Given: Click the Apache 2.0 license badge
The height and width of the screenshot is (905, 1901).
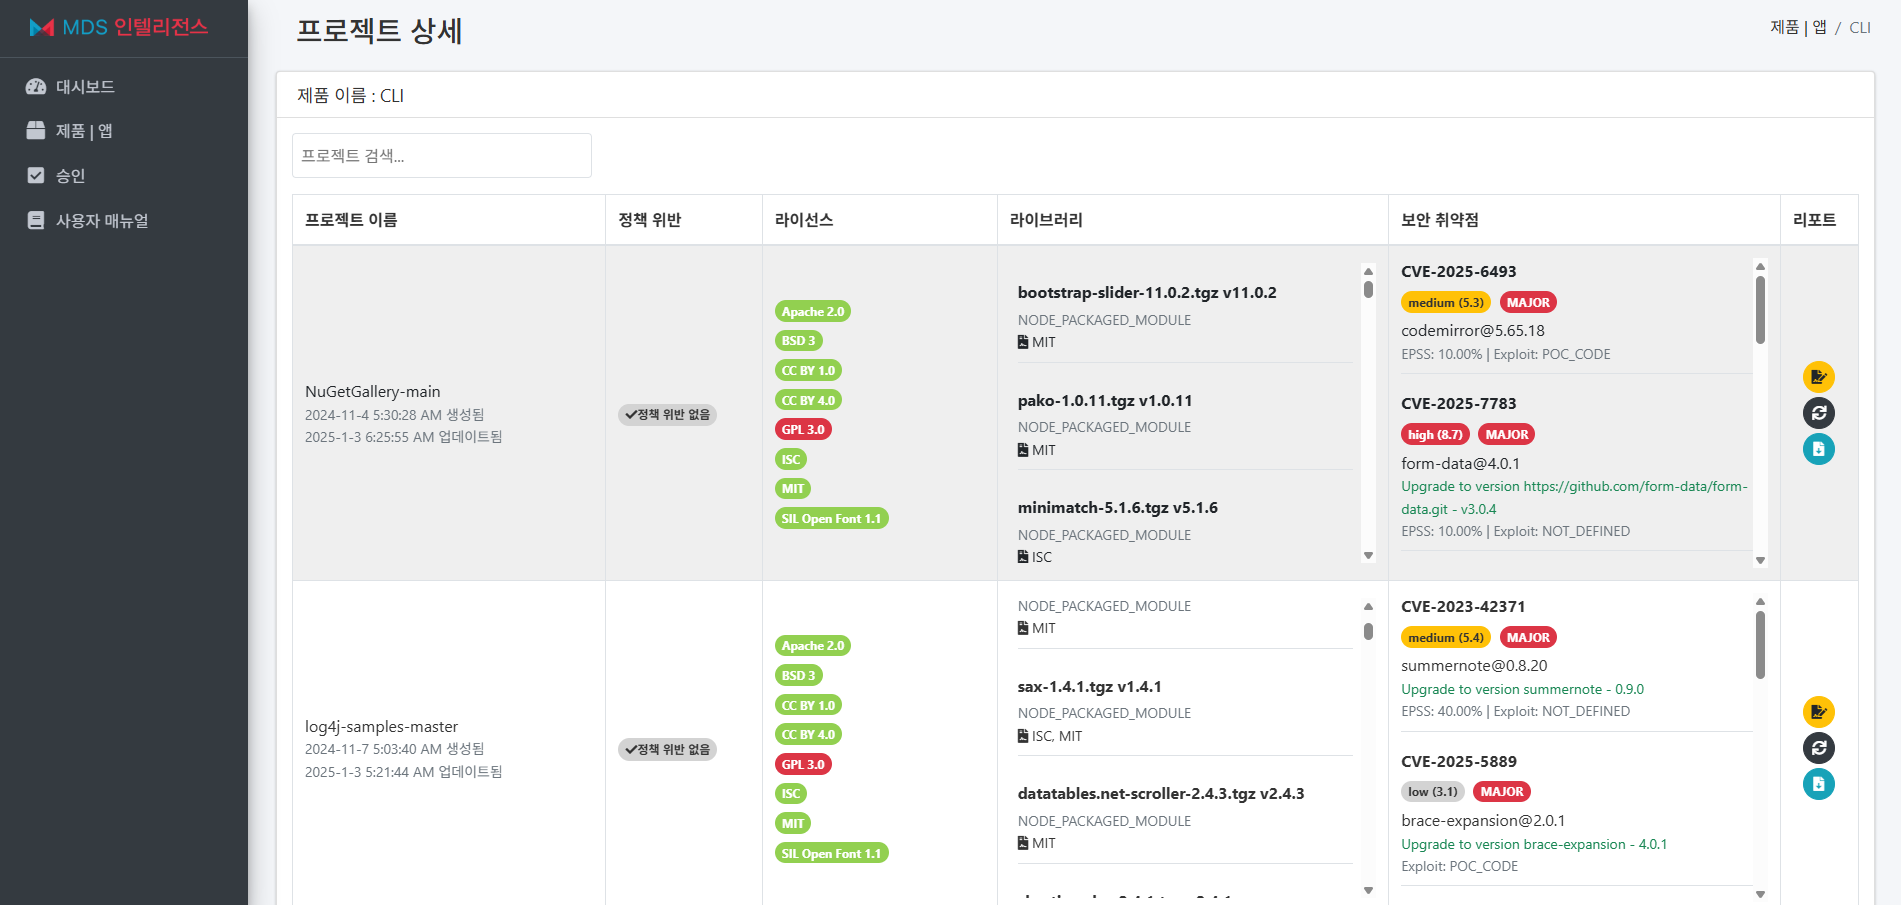Looking at the screenshot, I should tap(812, 310).
